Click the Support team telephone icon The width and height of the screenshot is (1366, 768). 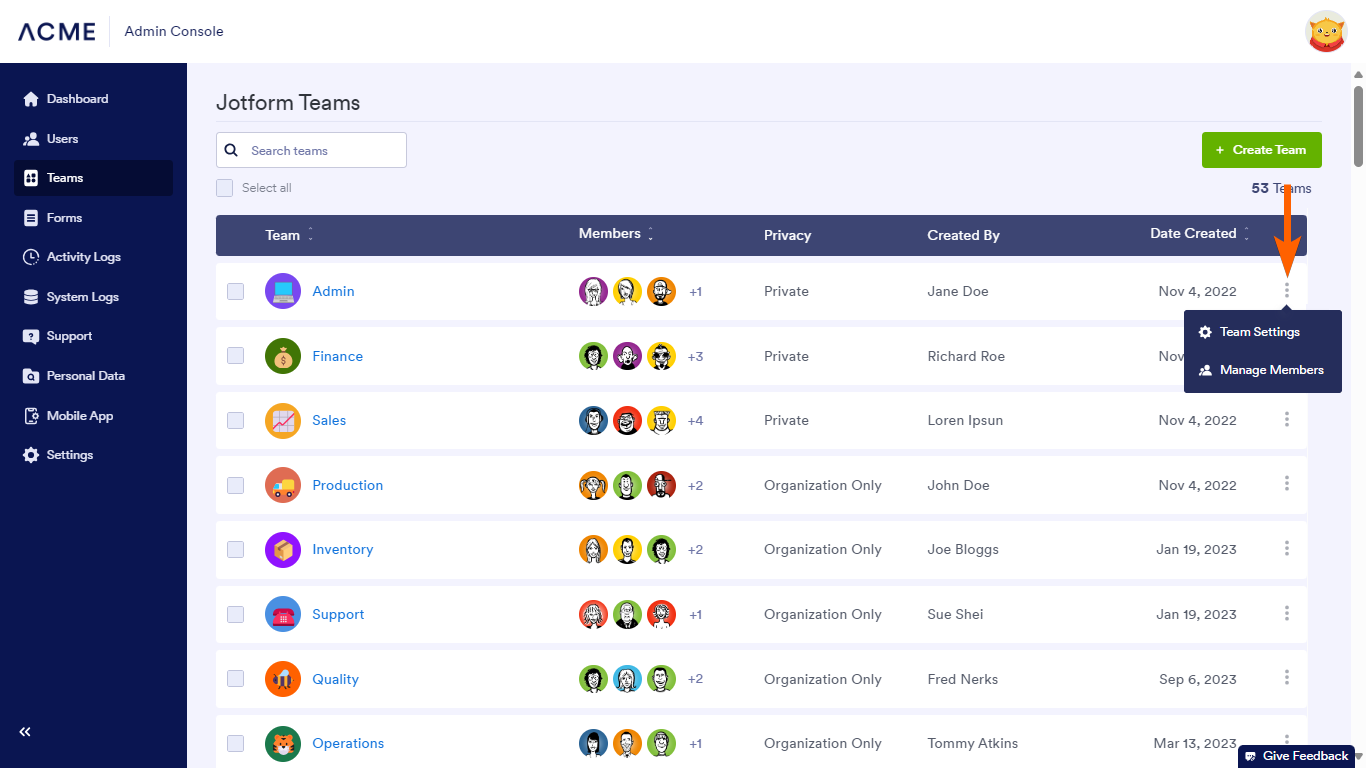click(x=283, y=614)
